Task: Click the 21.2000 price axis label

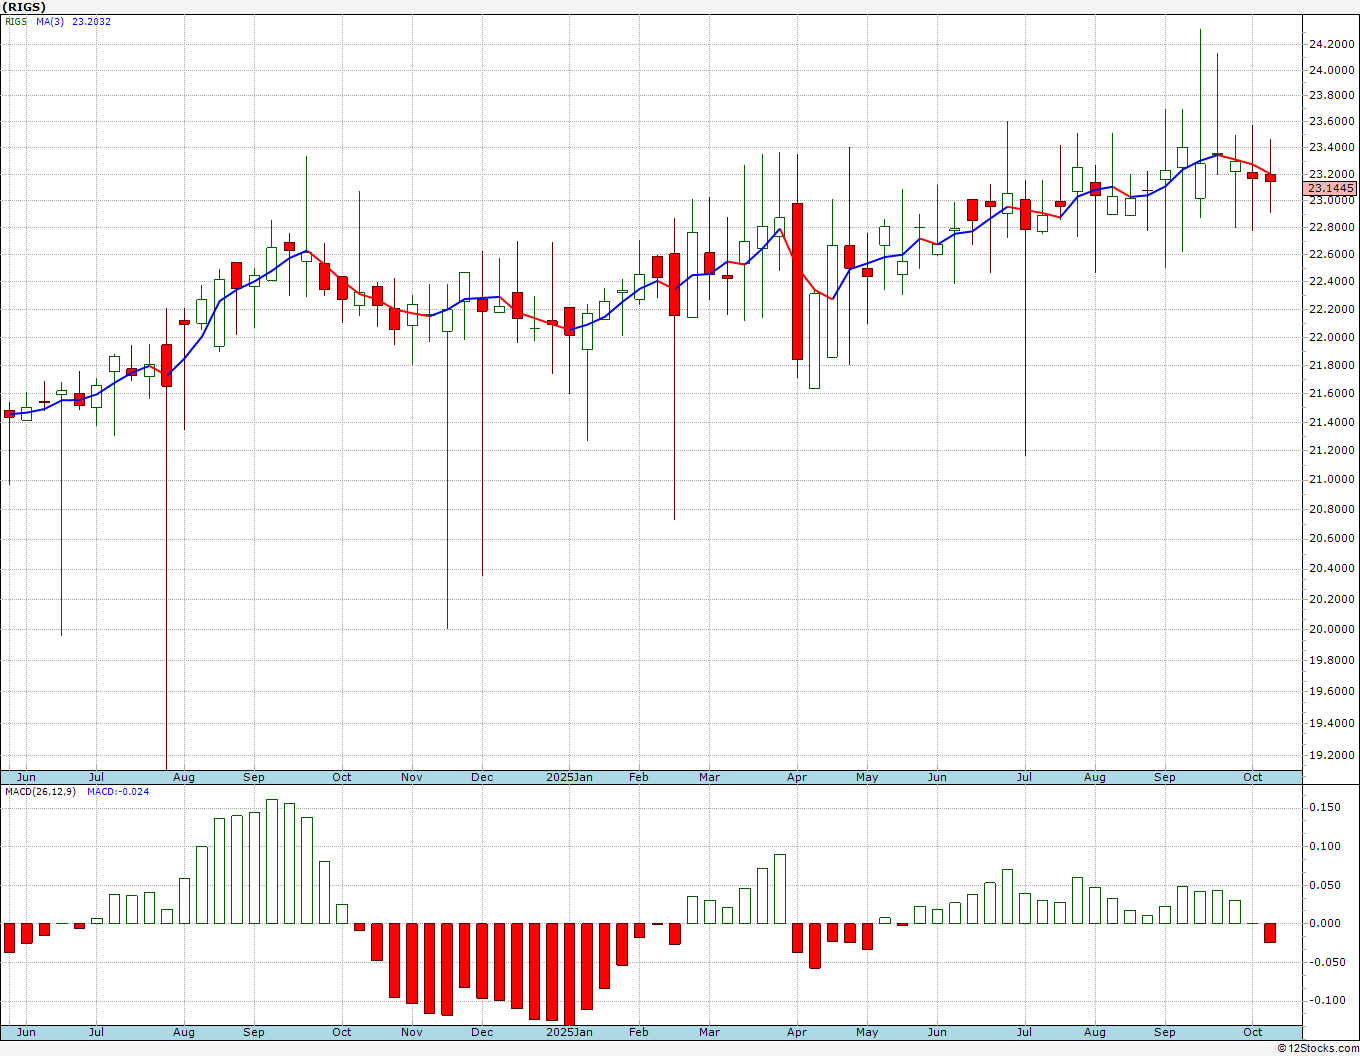Action: click(1330, 451)
